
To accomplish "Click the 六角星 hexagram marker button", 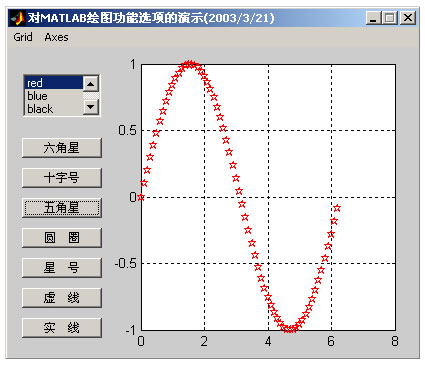I will (x=62, y=148).
